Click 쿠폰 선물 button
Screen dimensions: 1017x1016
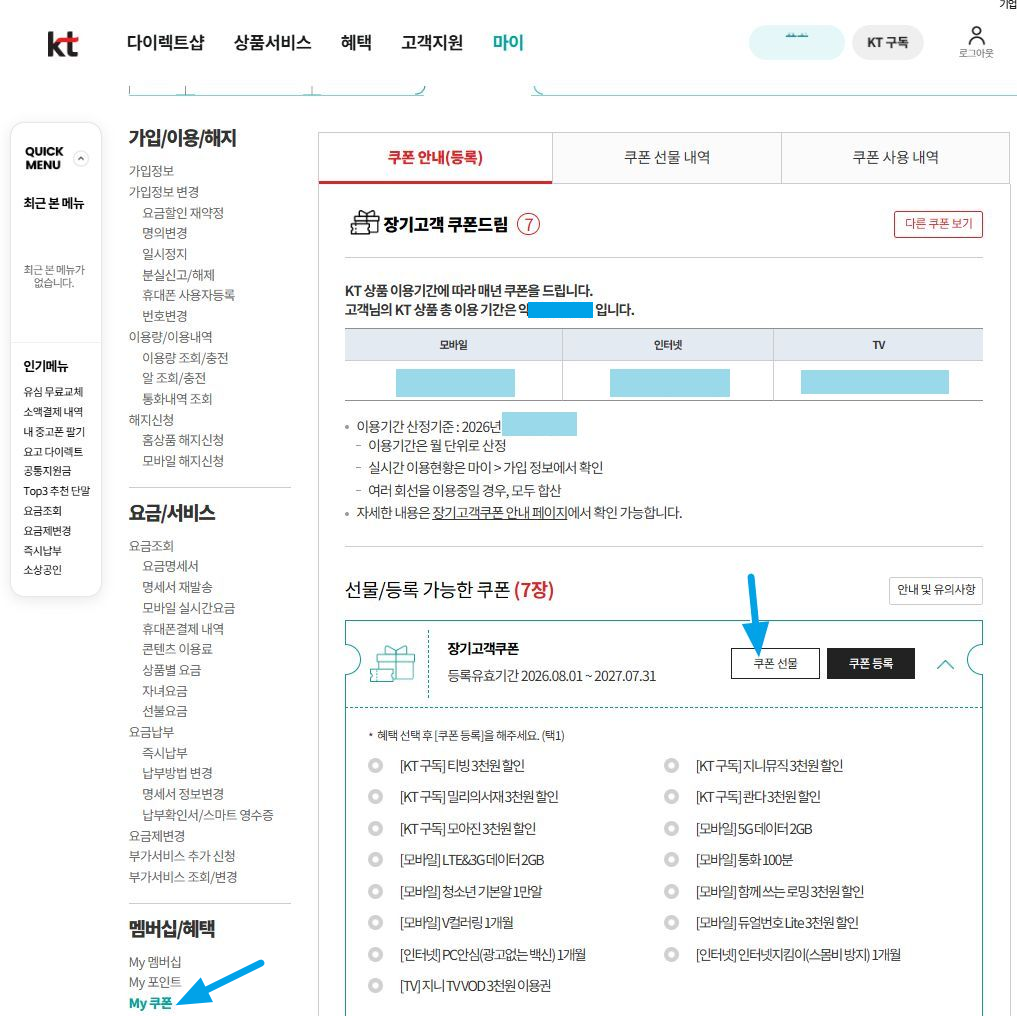coord(775,663)
